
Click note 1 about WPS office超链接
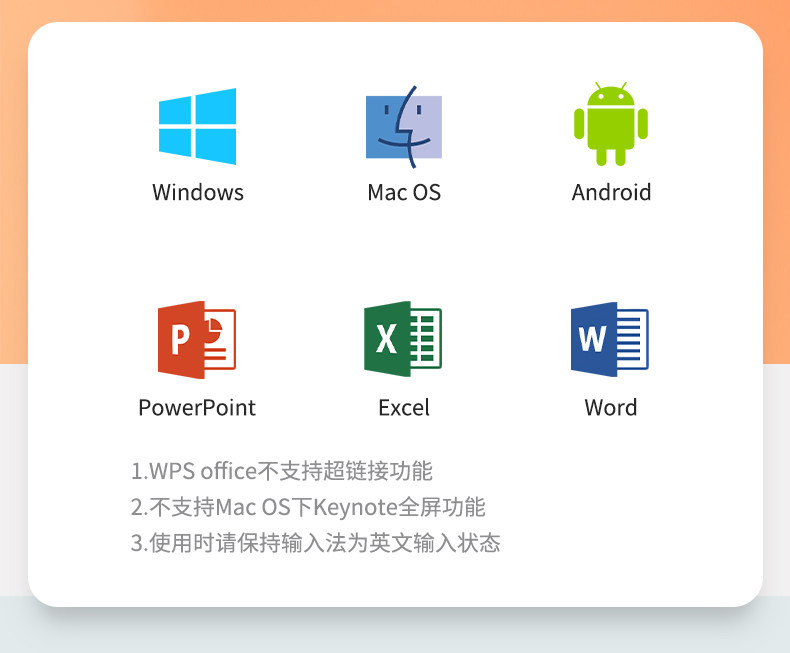tap(282, 471)
